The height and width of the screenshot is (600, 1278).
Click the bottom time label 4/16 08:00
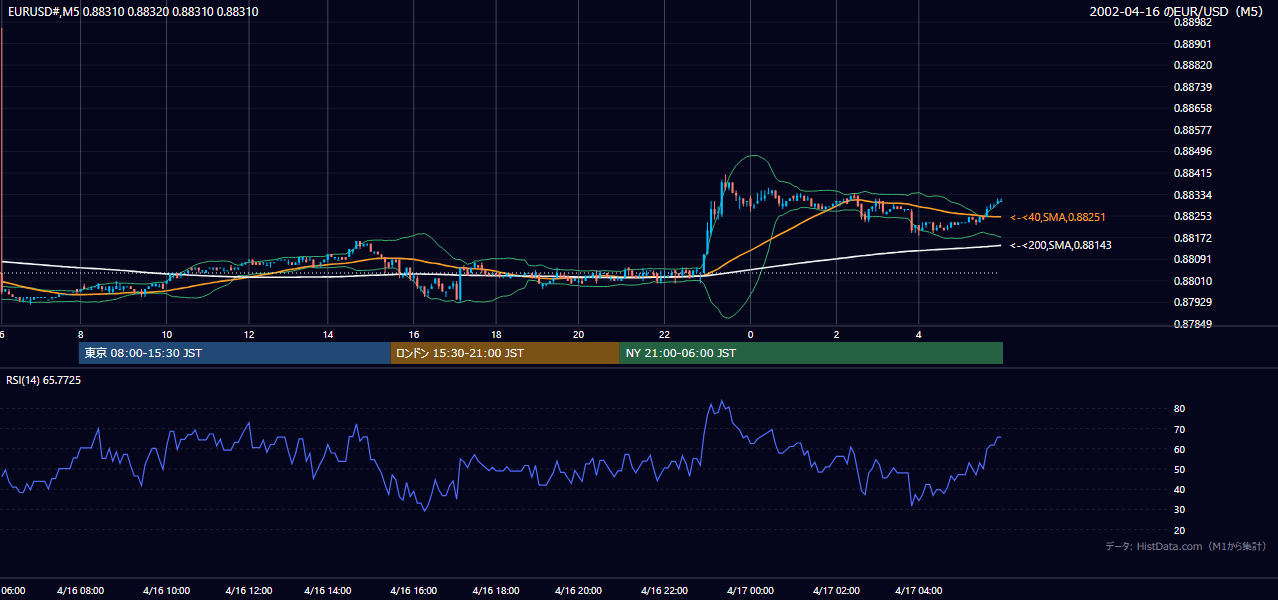click(81, 591)
